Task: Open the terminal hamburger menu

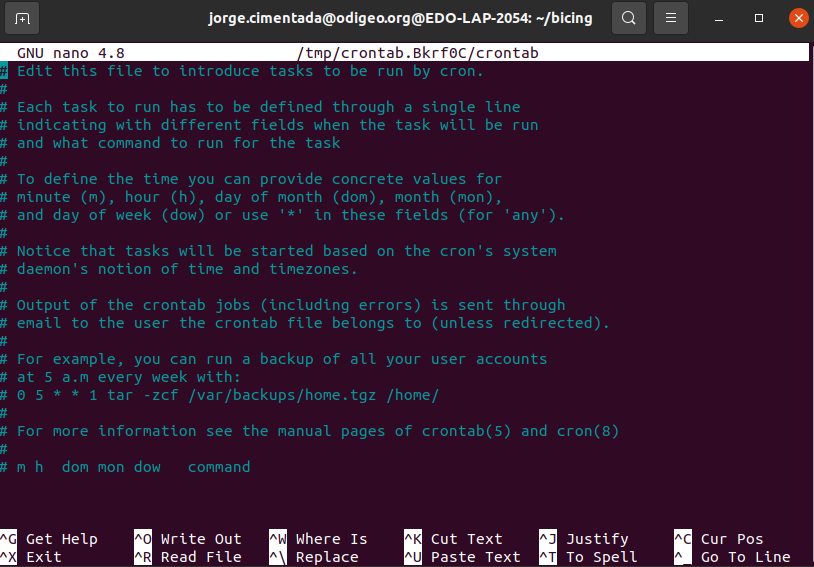Action: coord(671,18)
